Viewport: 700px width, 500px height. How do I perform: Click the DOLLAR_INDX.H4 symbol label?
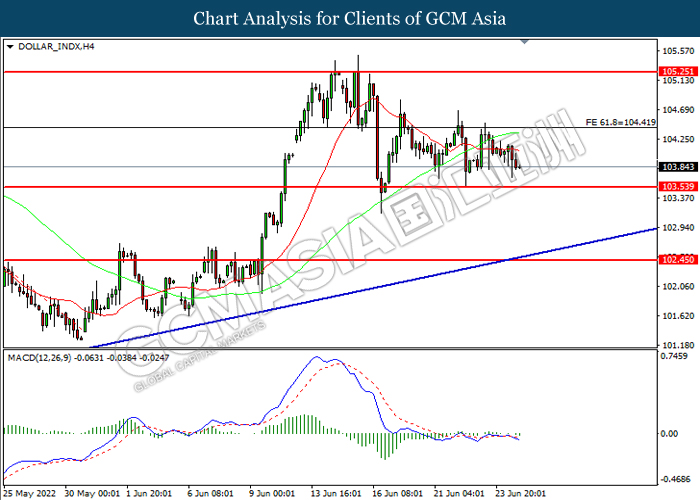pos(56,46)
